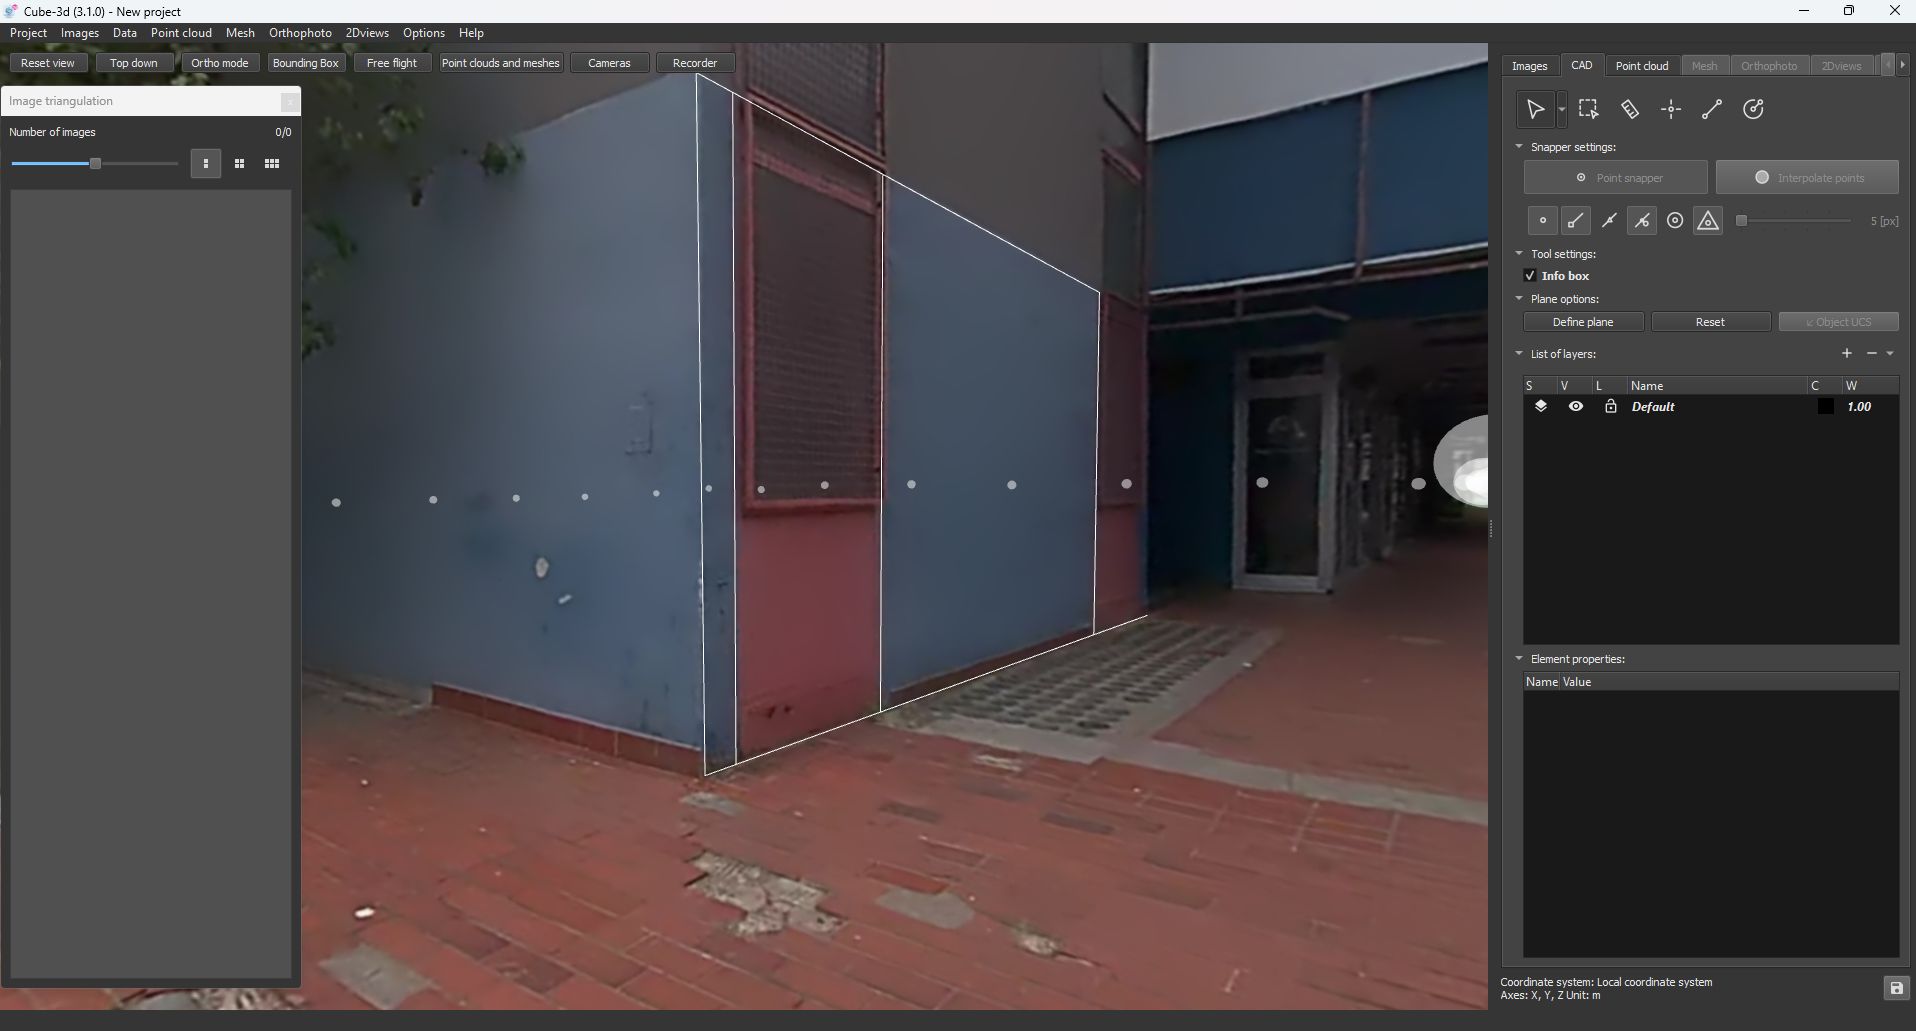Open the dropdown arrow beside pointer tool

(x=1562, y=111)
